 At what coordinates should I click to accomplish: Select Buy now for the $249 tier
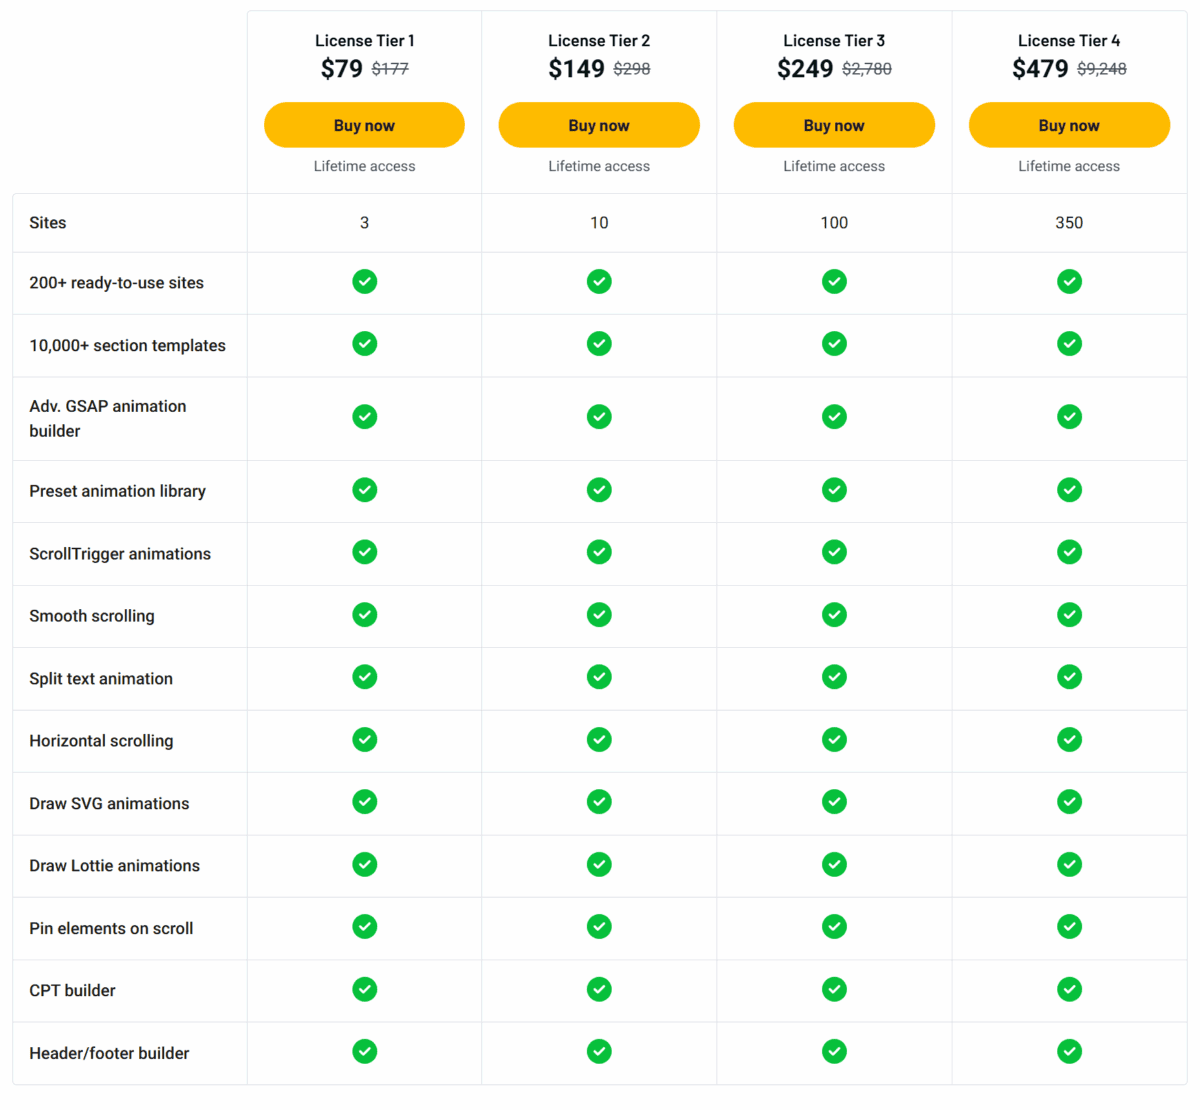click(x=834, y=125)
